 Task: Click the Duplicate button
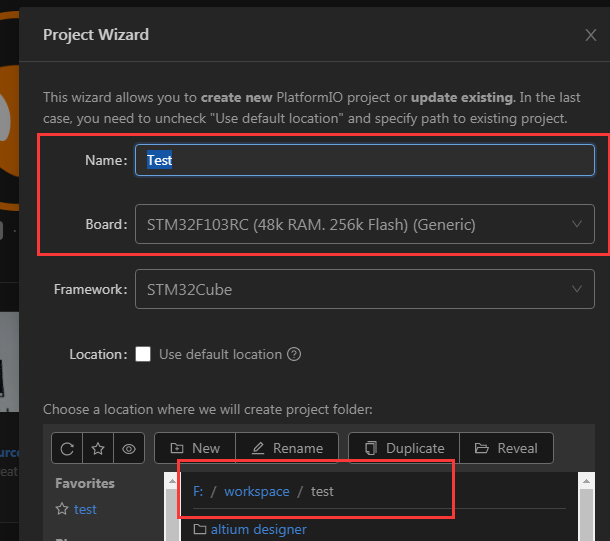click(x=404, y=448)
